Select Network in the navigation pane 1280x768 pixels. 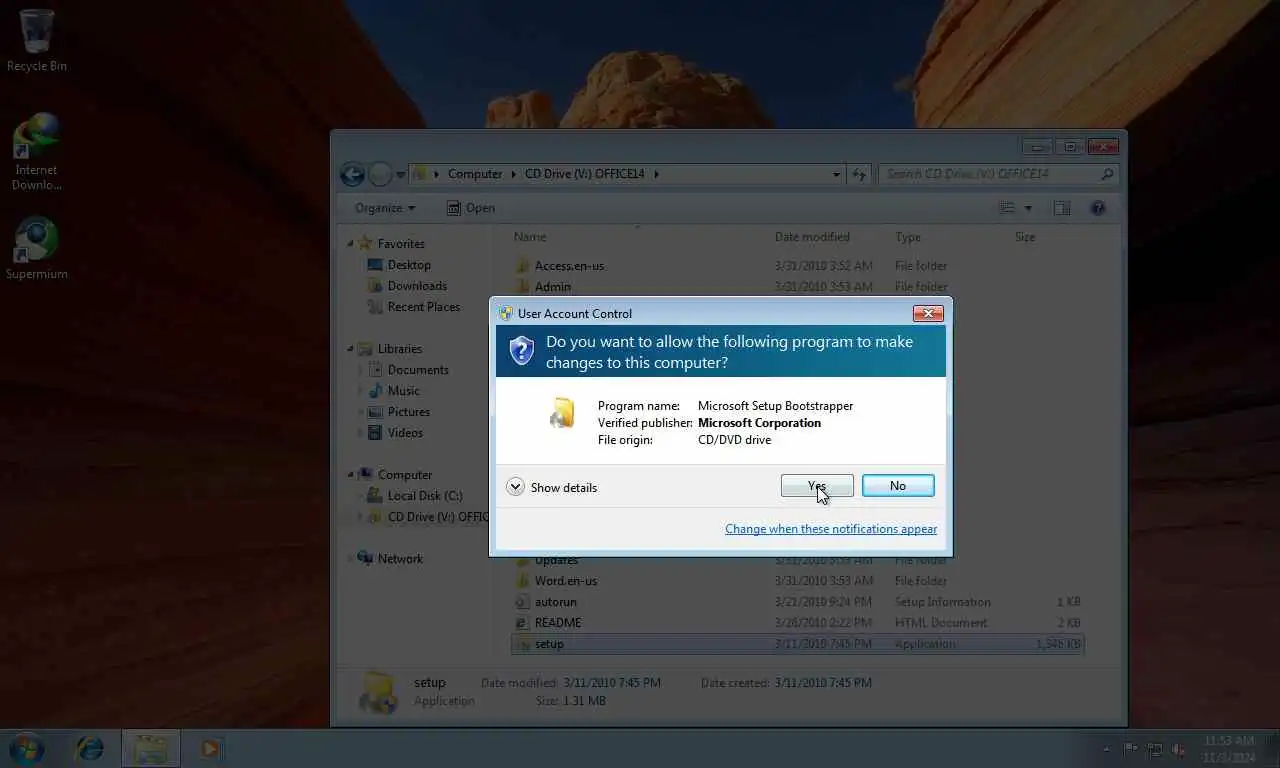coord(400,559)
